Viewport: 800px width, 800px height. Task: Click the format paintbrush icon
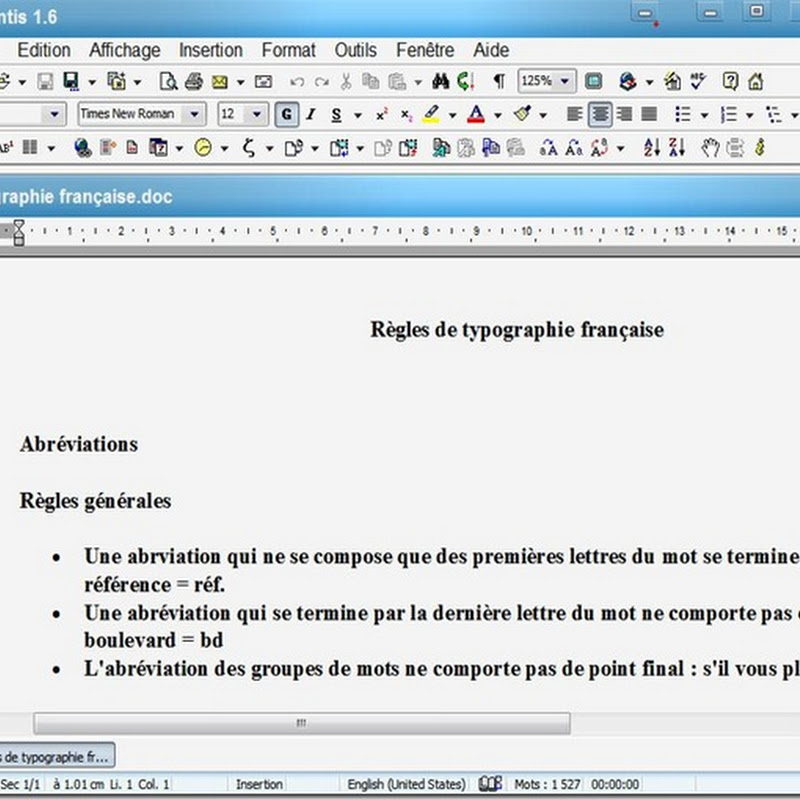coord(523,114)
